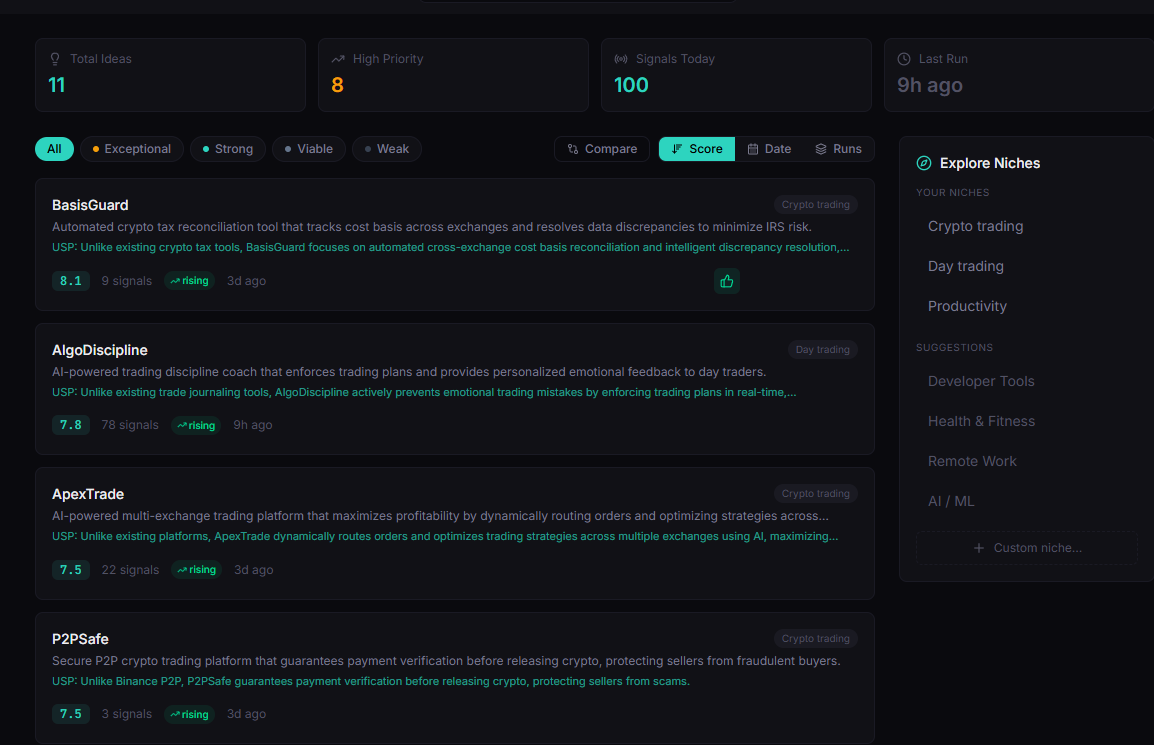The image size is (1154, 745).
Task: Click the 8.1 score badge on BasisGuard
Action: pyautogui.click(x=71, y=280)
